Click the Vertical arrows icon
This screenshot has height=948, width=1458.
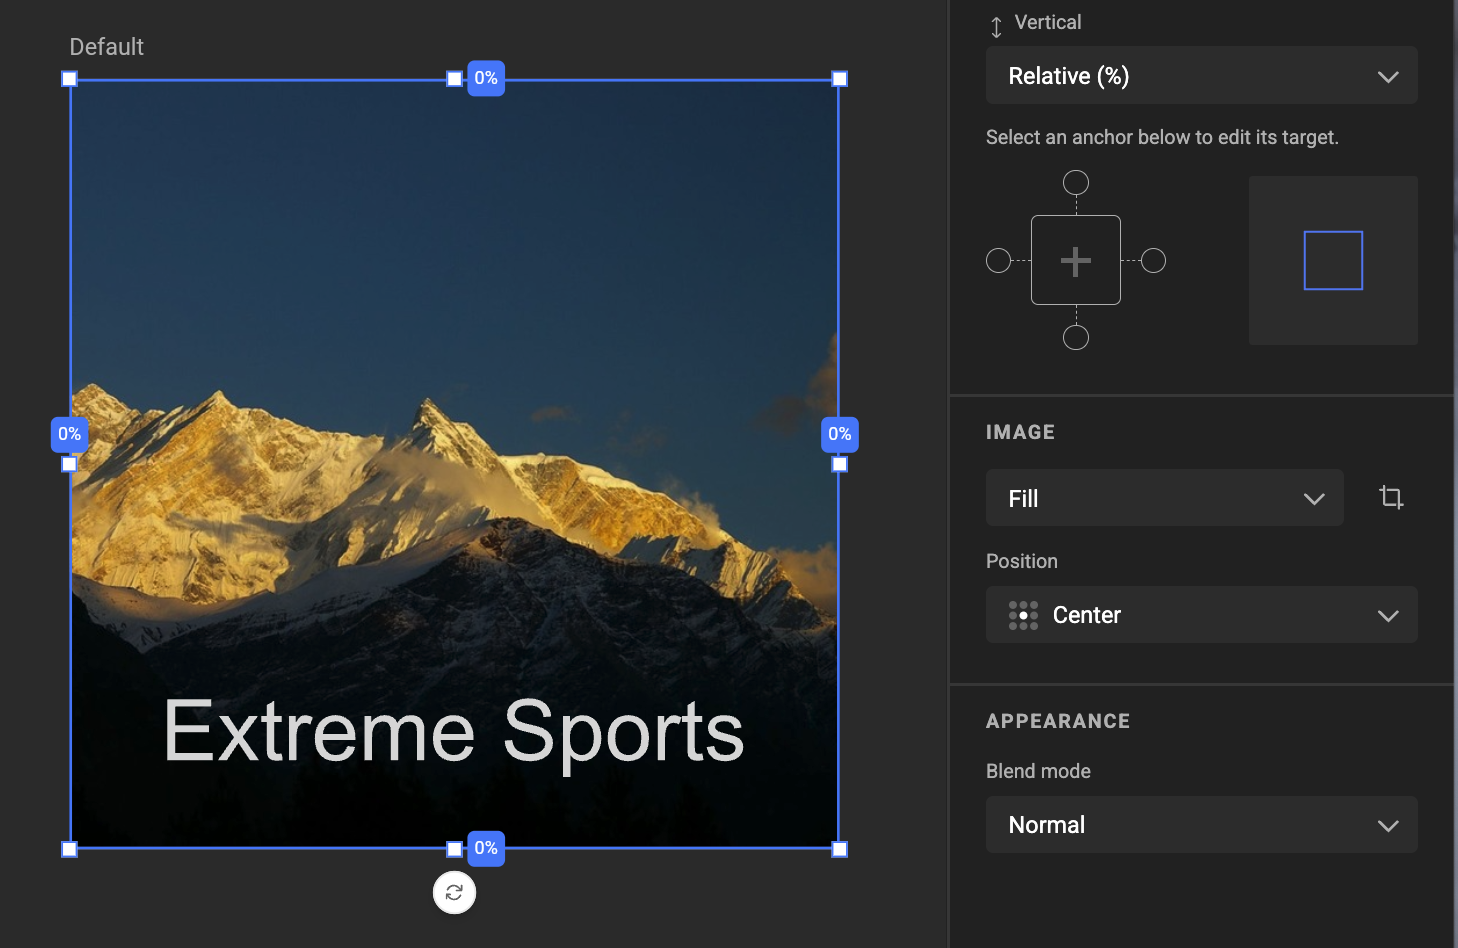pos(996,27)
